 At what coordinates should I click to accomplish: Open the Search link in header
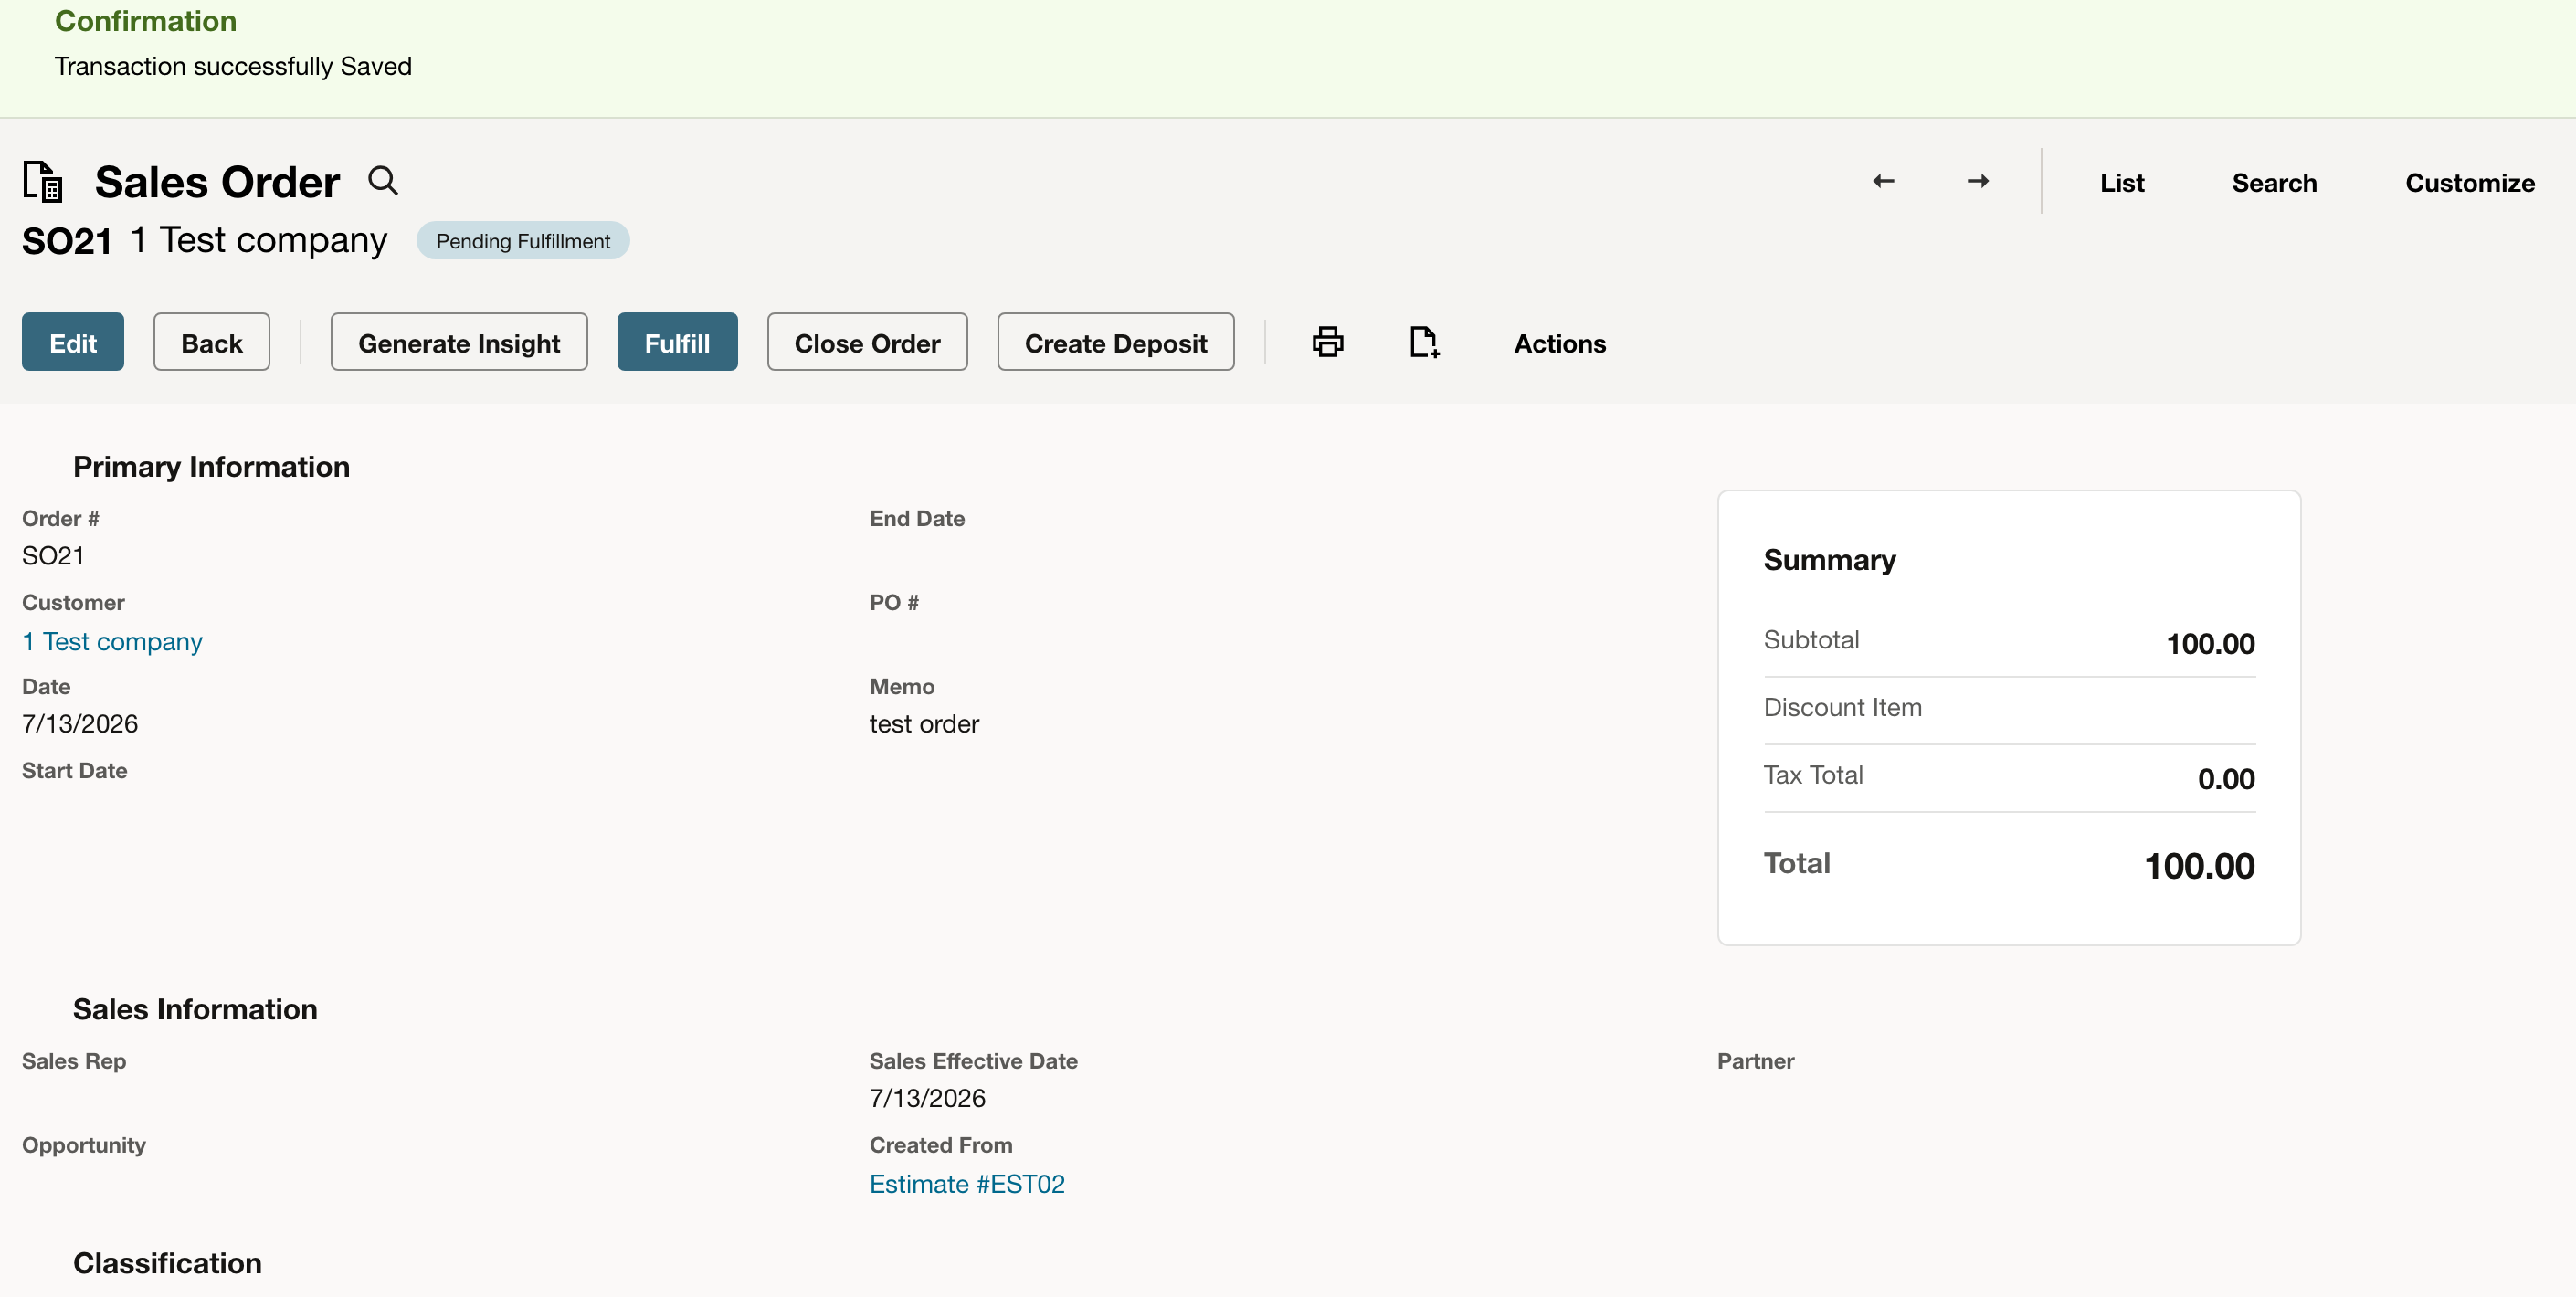pyautogui.click(x=2273, y=183)
